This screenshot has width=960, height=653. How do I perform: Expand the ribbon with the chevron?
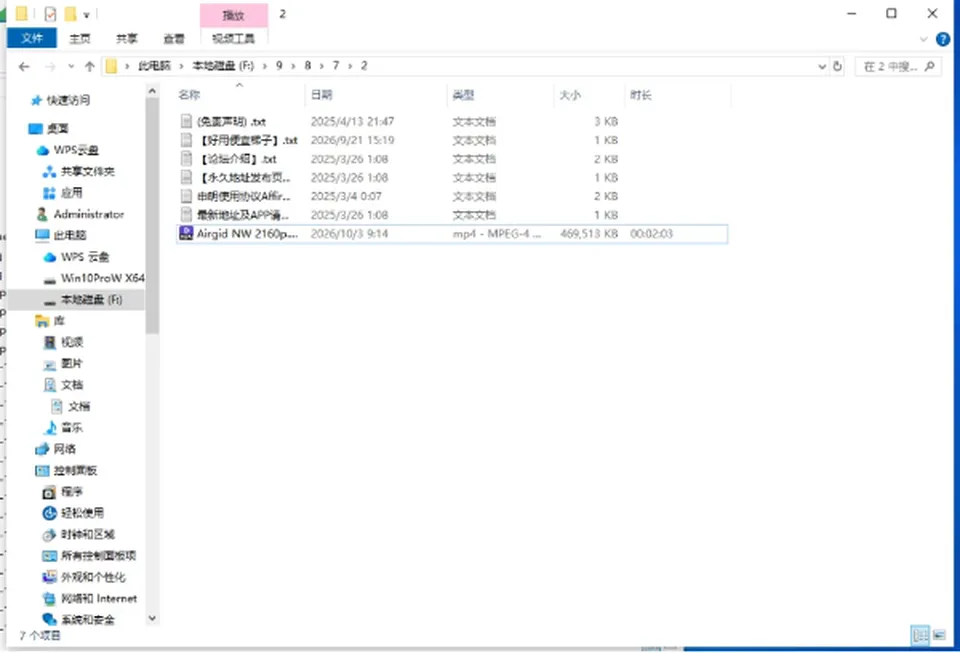tap(923, 39)
